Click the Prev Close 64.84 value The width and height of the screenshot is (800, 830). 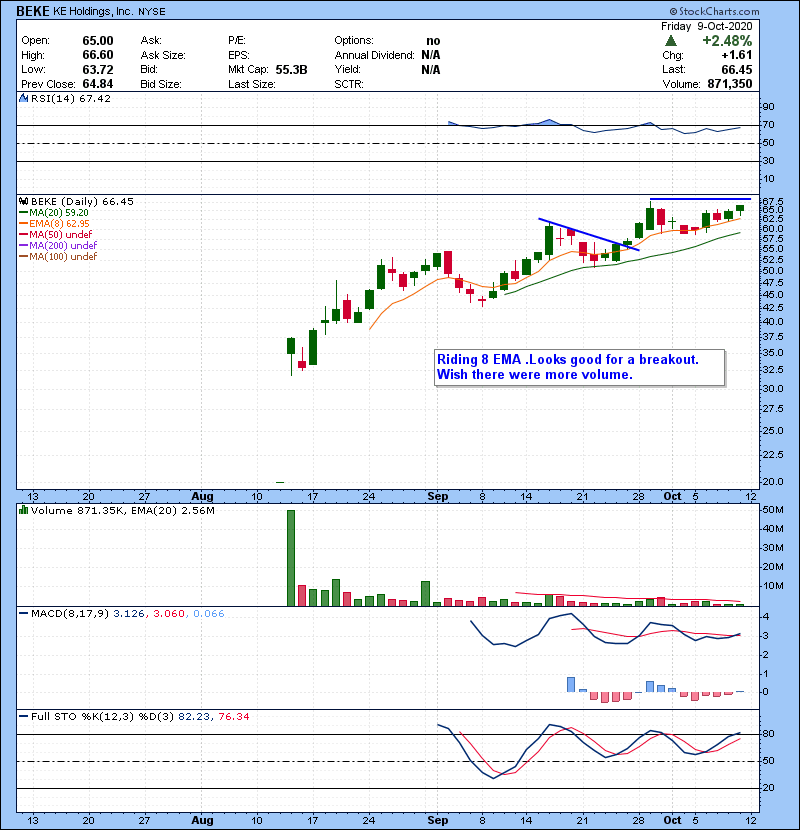[x=97, y=84]
